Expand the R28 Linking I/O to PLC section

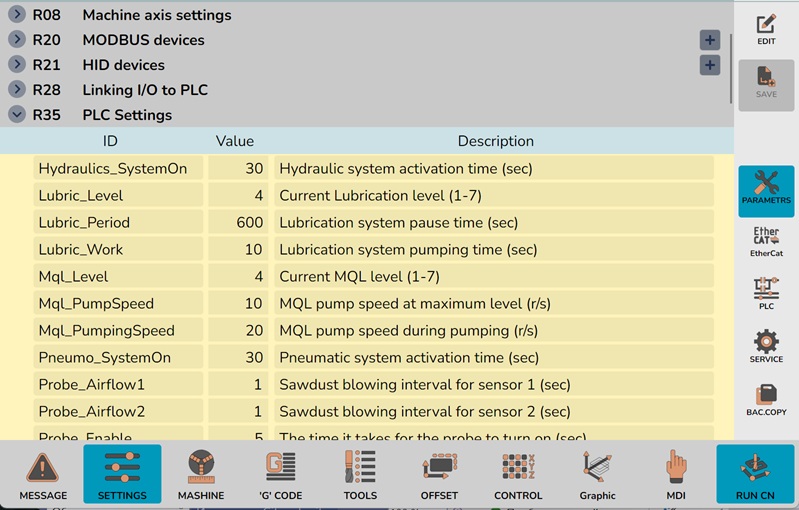[x=17, y=90]
